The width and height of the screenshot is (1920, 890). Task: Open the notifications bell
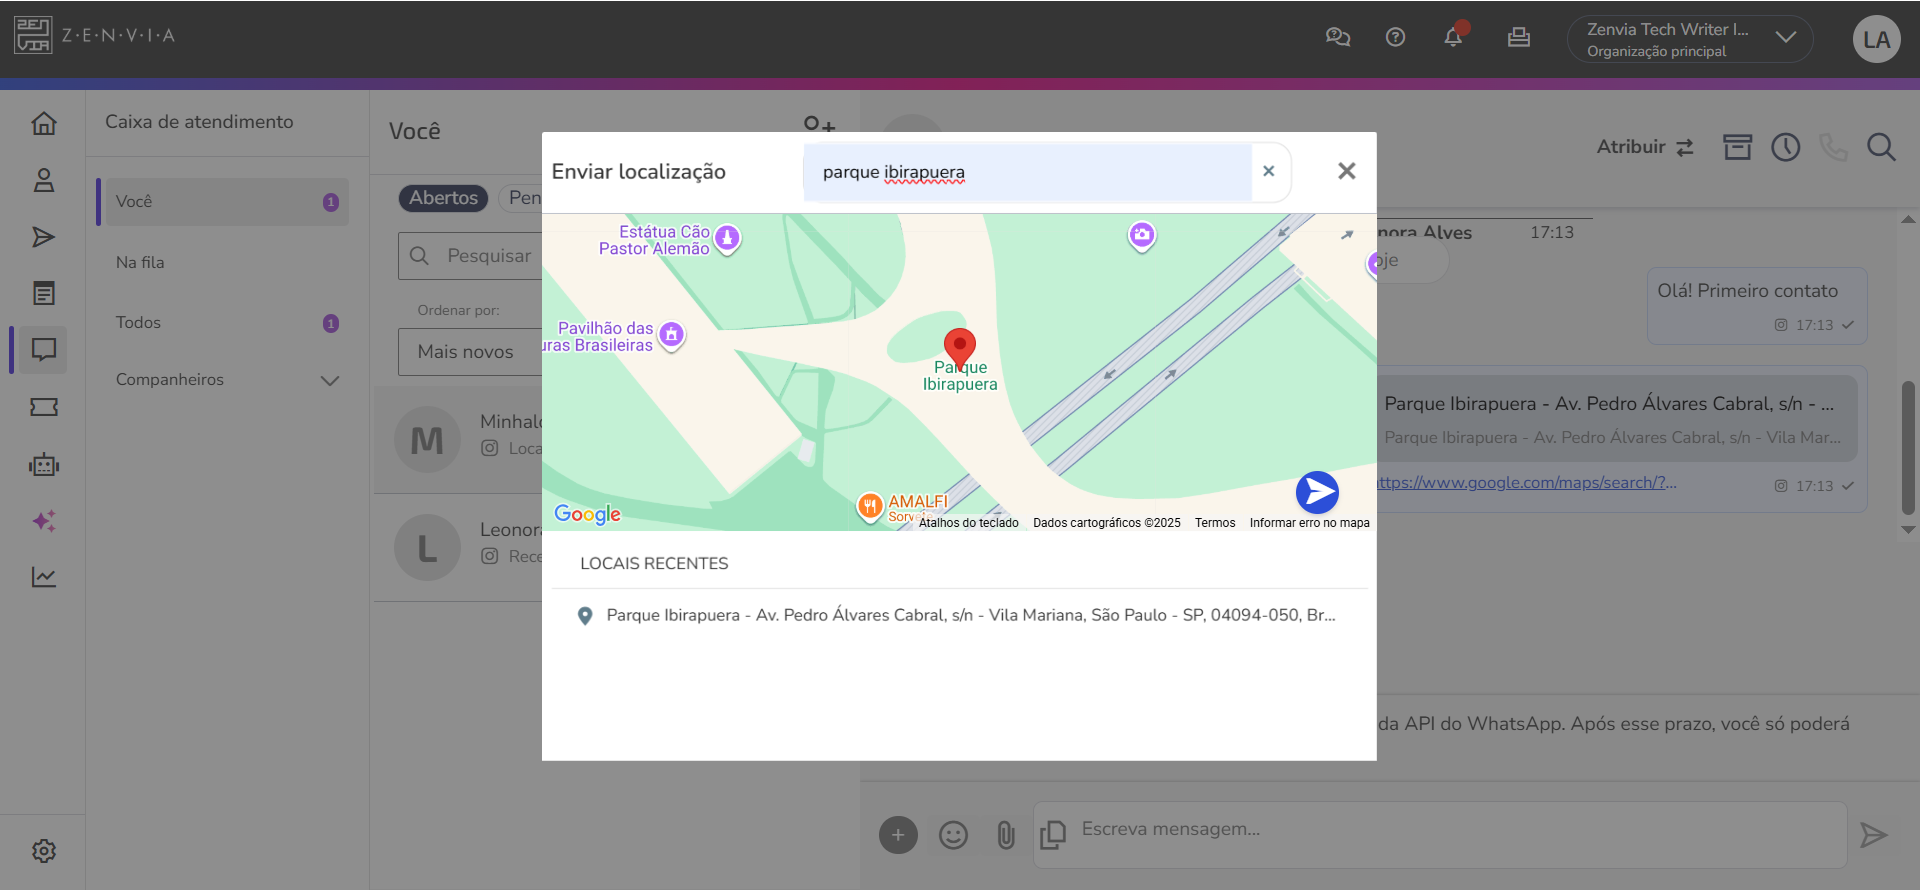1454,36
